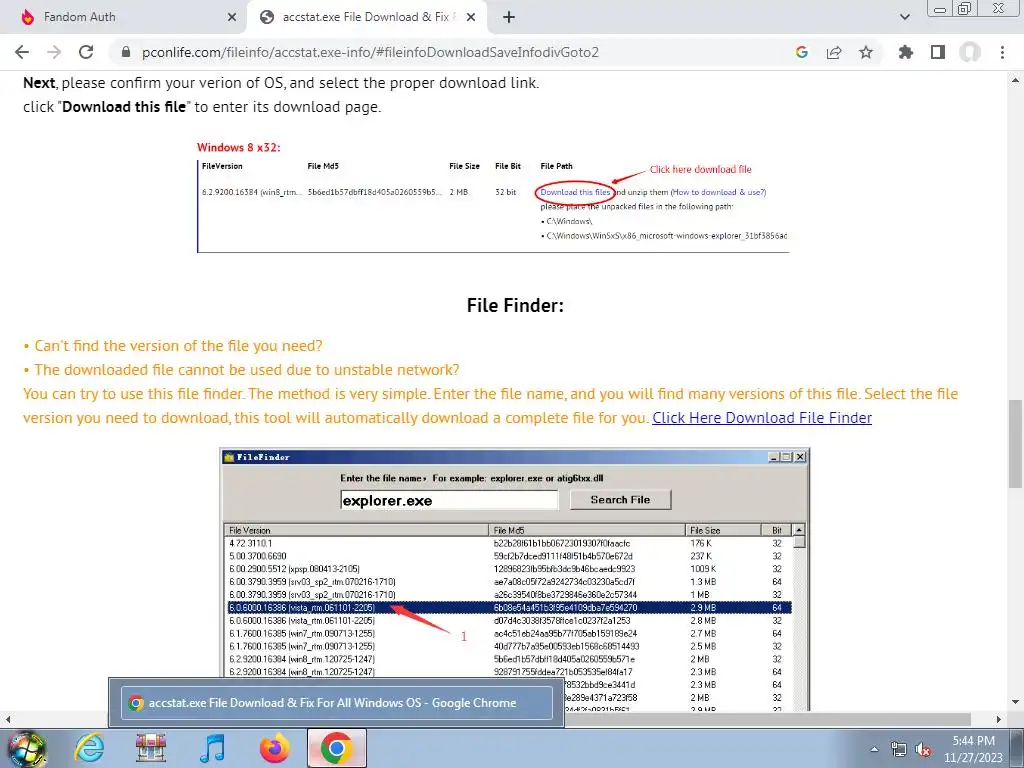Open the profile avatar menu

[x=970, y=52]
